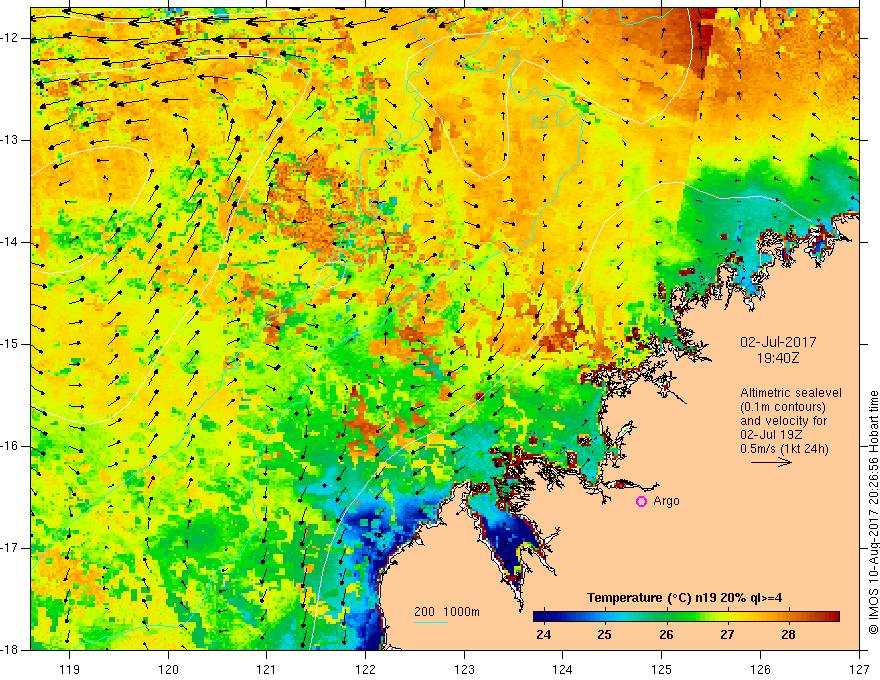Click longitude label 127 at bottom right

click(x=858, y=669)
